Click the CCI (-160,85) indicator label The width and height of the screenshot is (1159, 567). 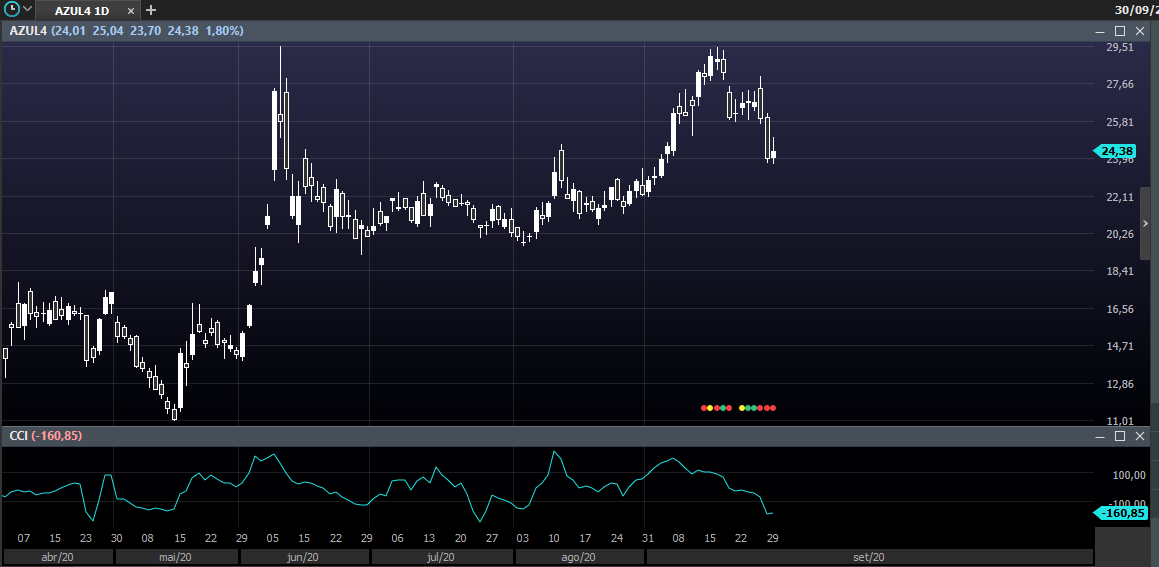pyautogui.click(x=46, y=436)
